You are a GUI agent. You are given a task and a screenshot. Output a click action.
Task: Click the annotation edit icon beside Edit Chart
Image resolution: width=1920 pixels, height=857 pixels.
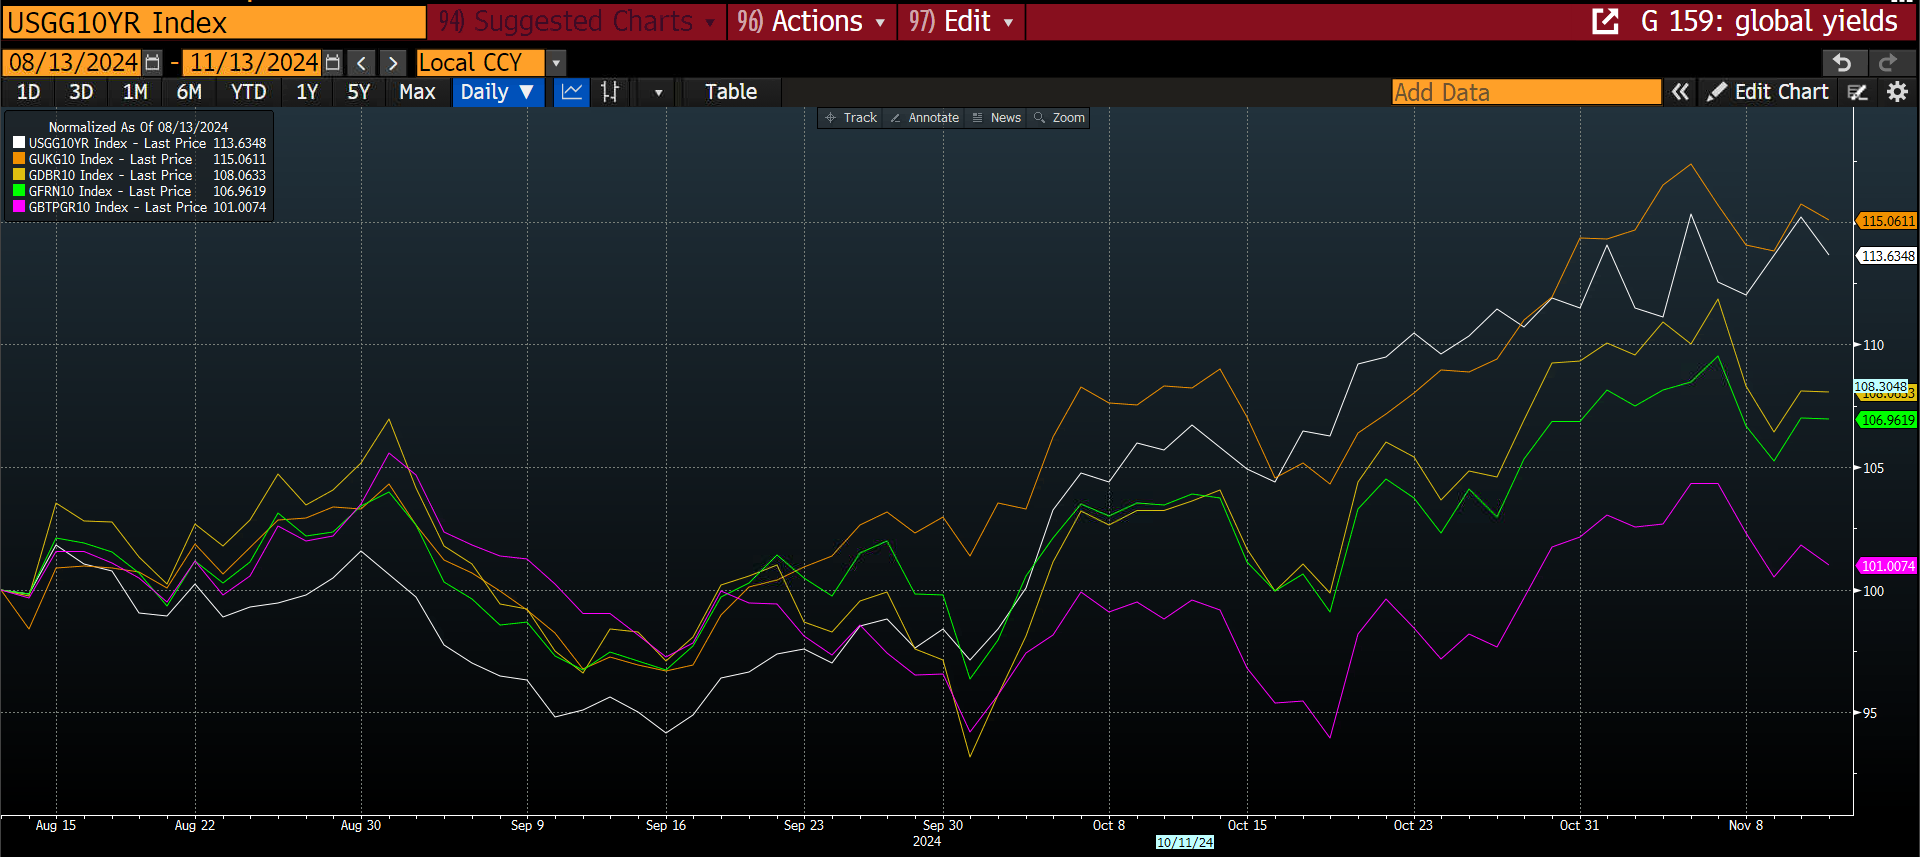(1858, 92)
